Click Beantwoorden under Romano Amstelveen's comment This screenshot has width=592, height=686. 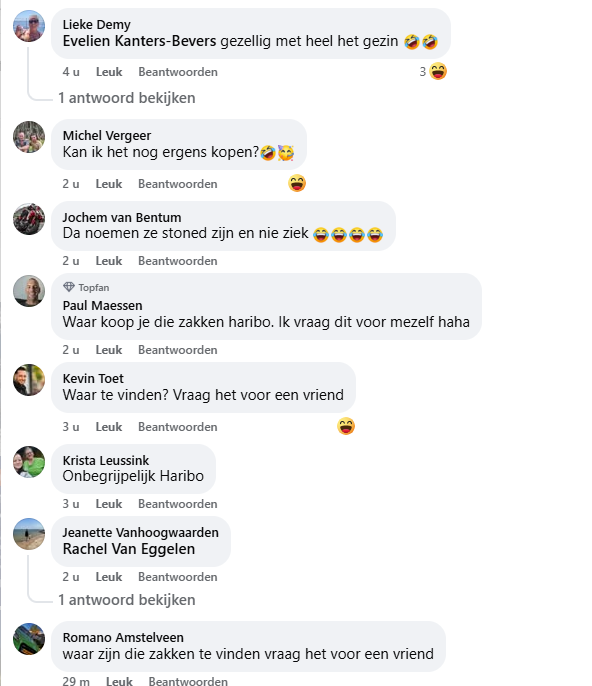click(188, 681)
